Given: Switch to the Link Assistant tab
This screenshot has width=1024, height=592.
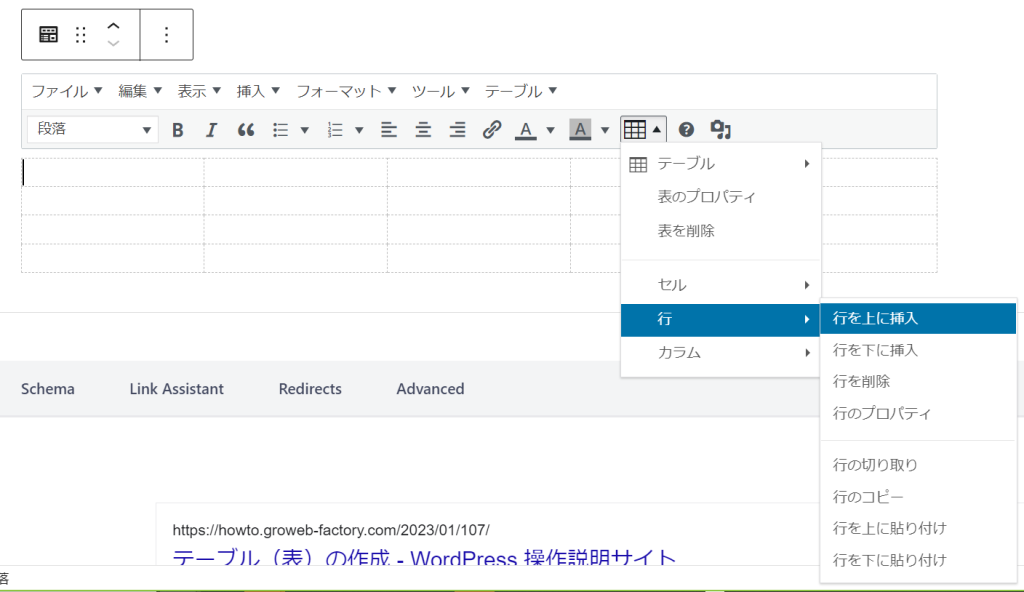Looking at the screenshot, I should click(176, 389).
